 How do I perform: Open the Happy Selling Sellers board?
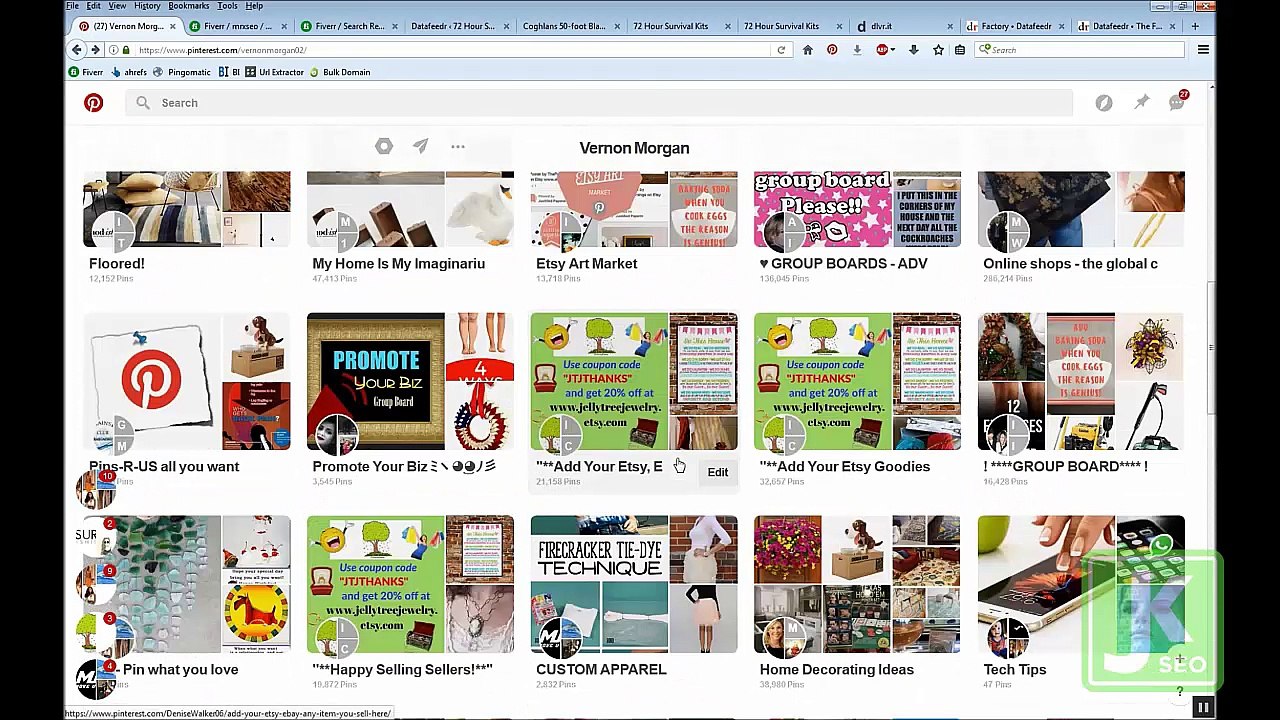tap(410, 585)
